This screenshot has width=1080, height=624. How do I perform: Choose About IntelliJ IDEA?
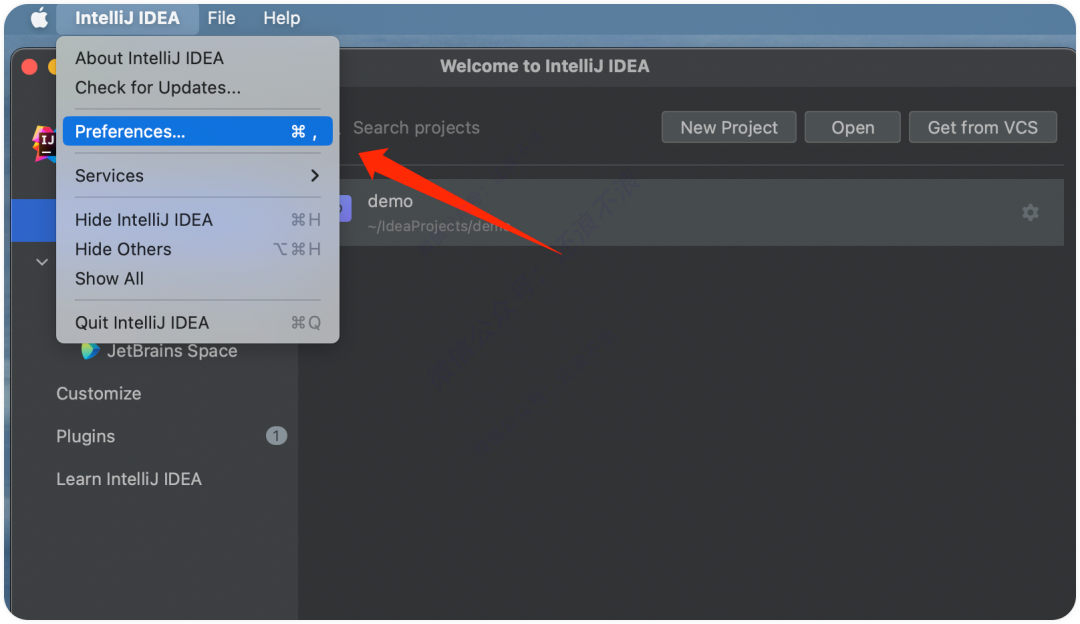click(x=149, y=58)
